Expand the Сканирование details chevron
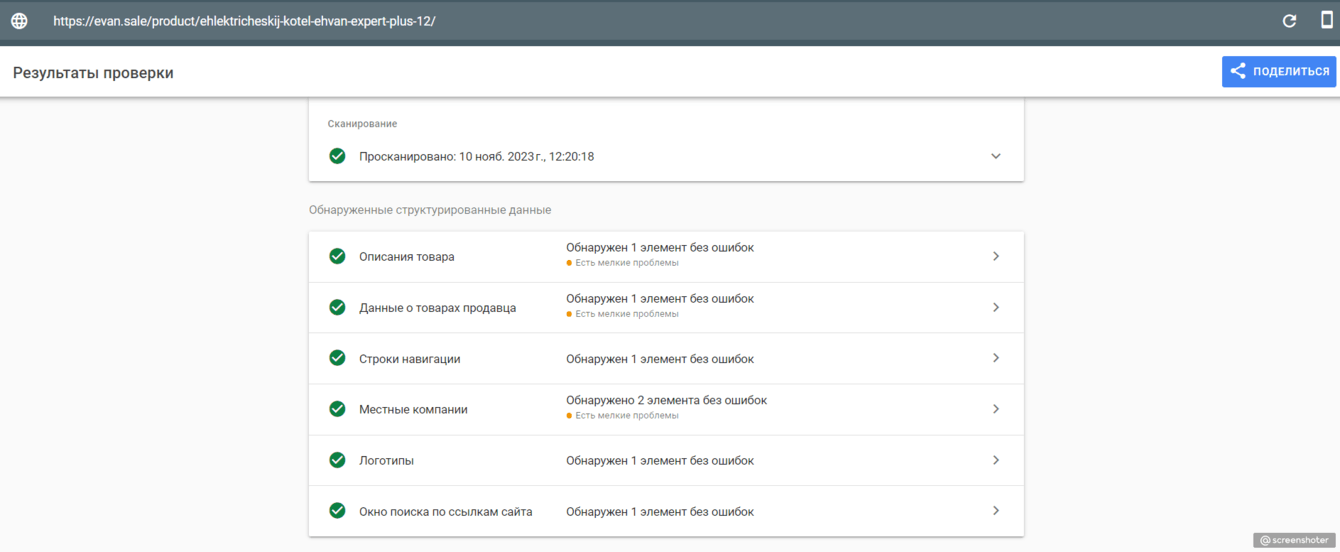Image resolution: width=1340 pixels, height=552 pixels. (x=995, y=156)
